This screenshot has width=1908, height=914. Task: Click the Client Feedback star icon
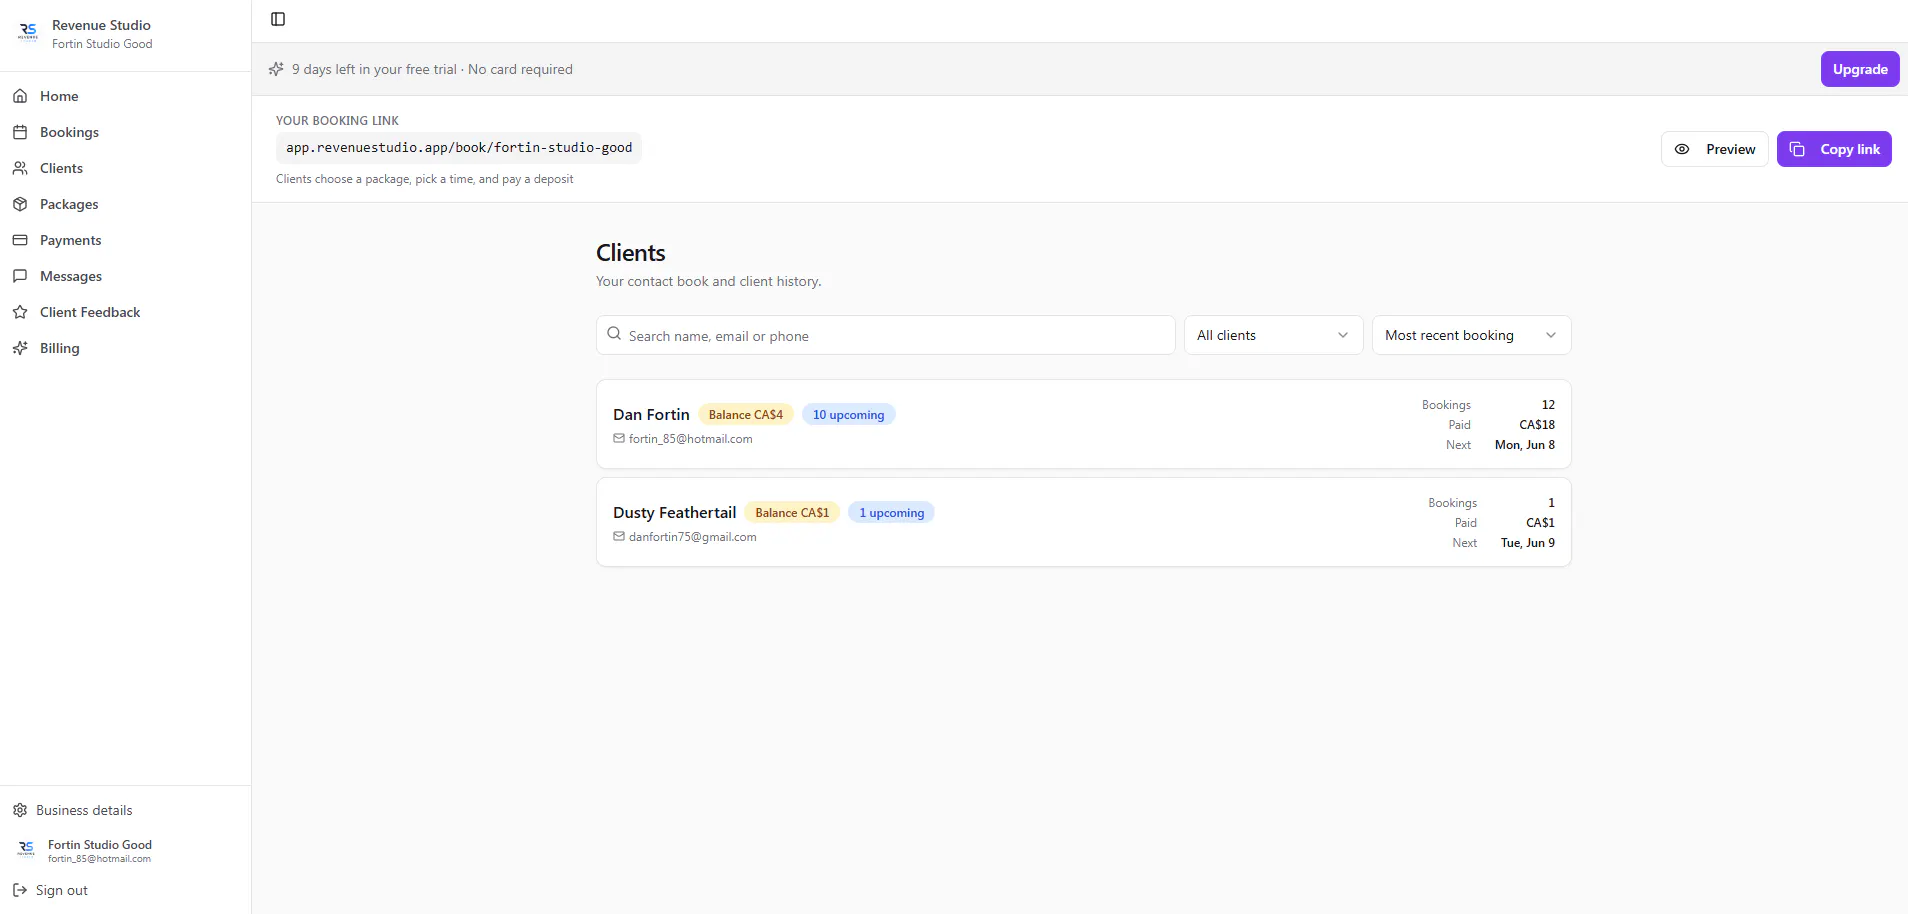pyautogui.click(x=20, y=312)
